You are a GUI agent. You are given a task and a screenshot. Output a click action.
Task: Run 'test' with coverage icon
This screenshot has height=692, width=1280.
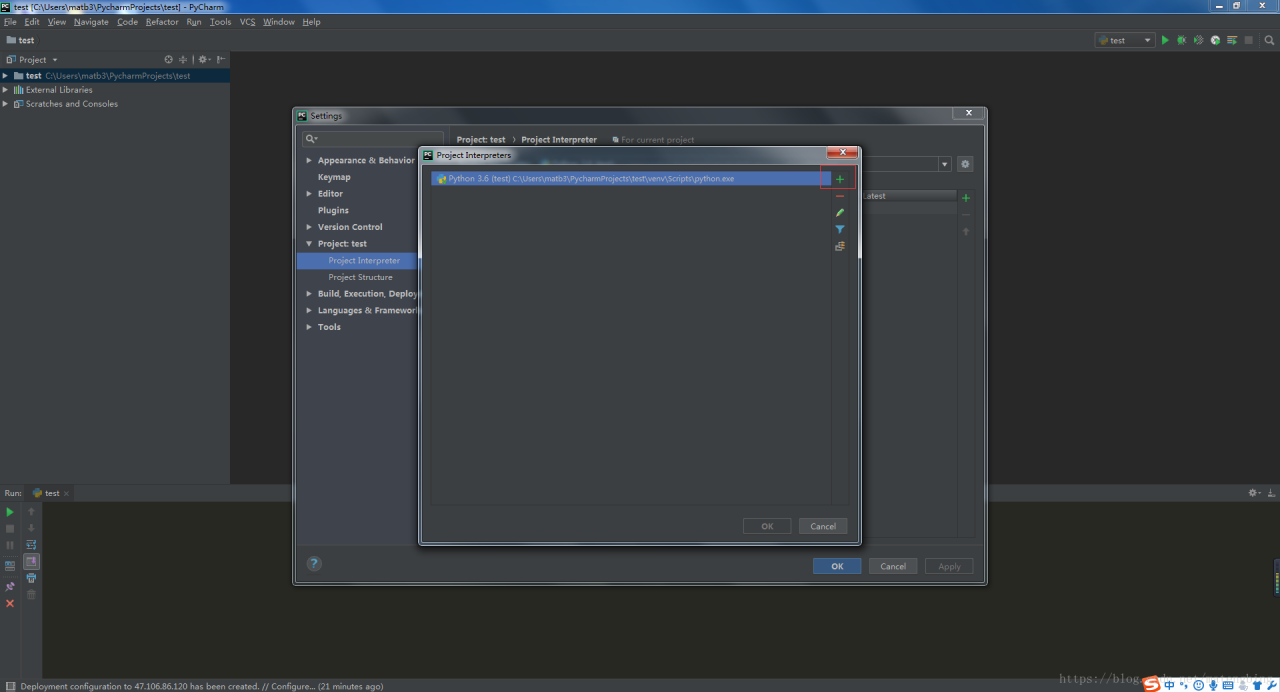tap(1198, 40)
